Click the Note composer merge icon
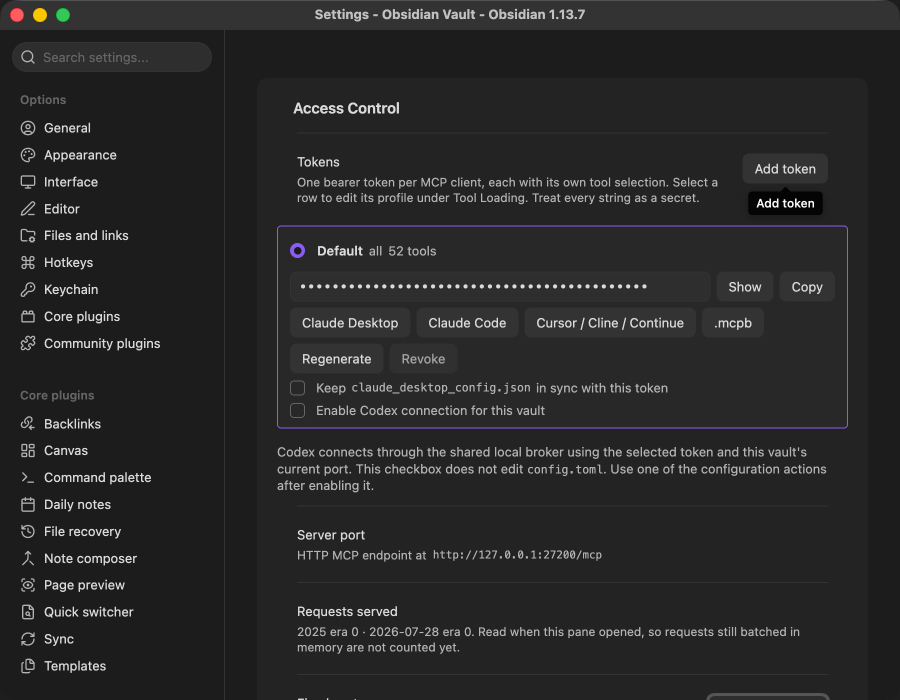Image resolution: width=900 pixels, height=700 pixels. click(x=28, y=558)
